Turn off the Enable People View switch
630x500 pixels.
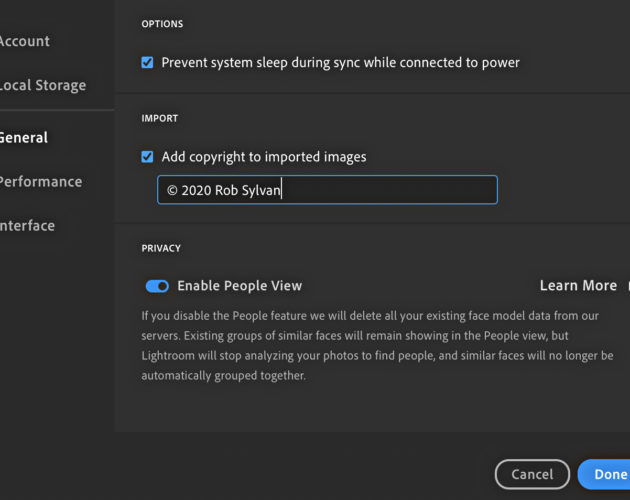[x=157, y=286]
